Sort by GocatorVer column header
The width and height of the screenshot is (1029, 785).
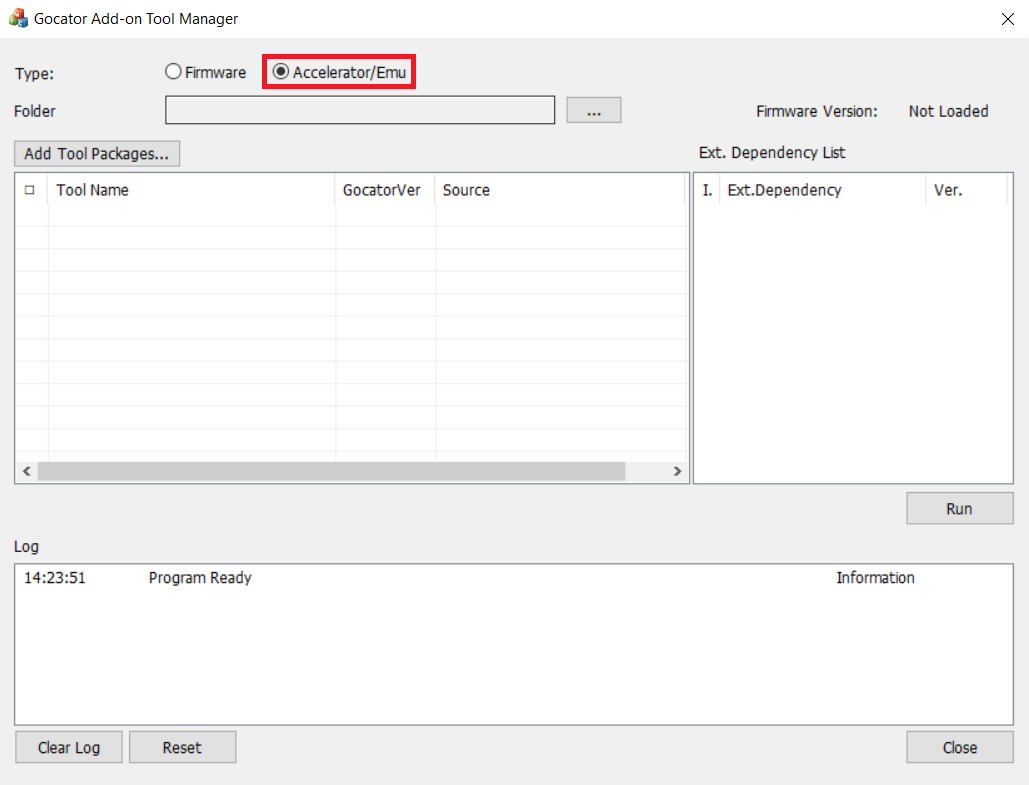(x=385, y=190)
